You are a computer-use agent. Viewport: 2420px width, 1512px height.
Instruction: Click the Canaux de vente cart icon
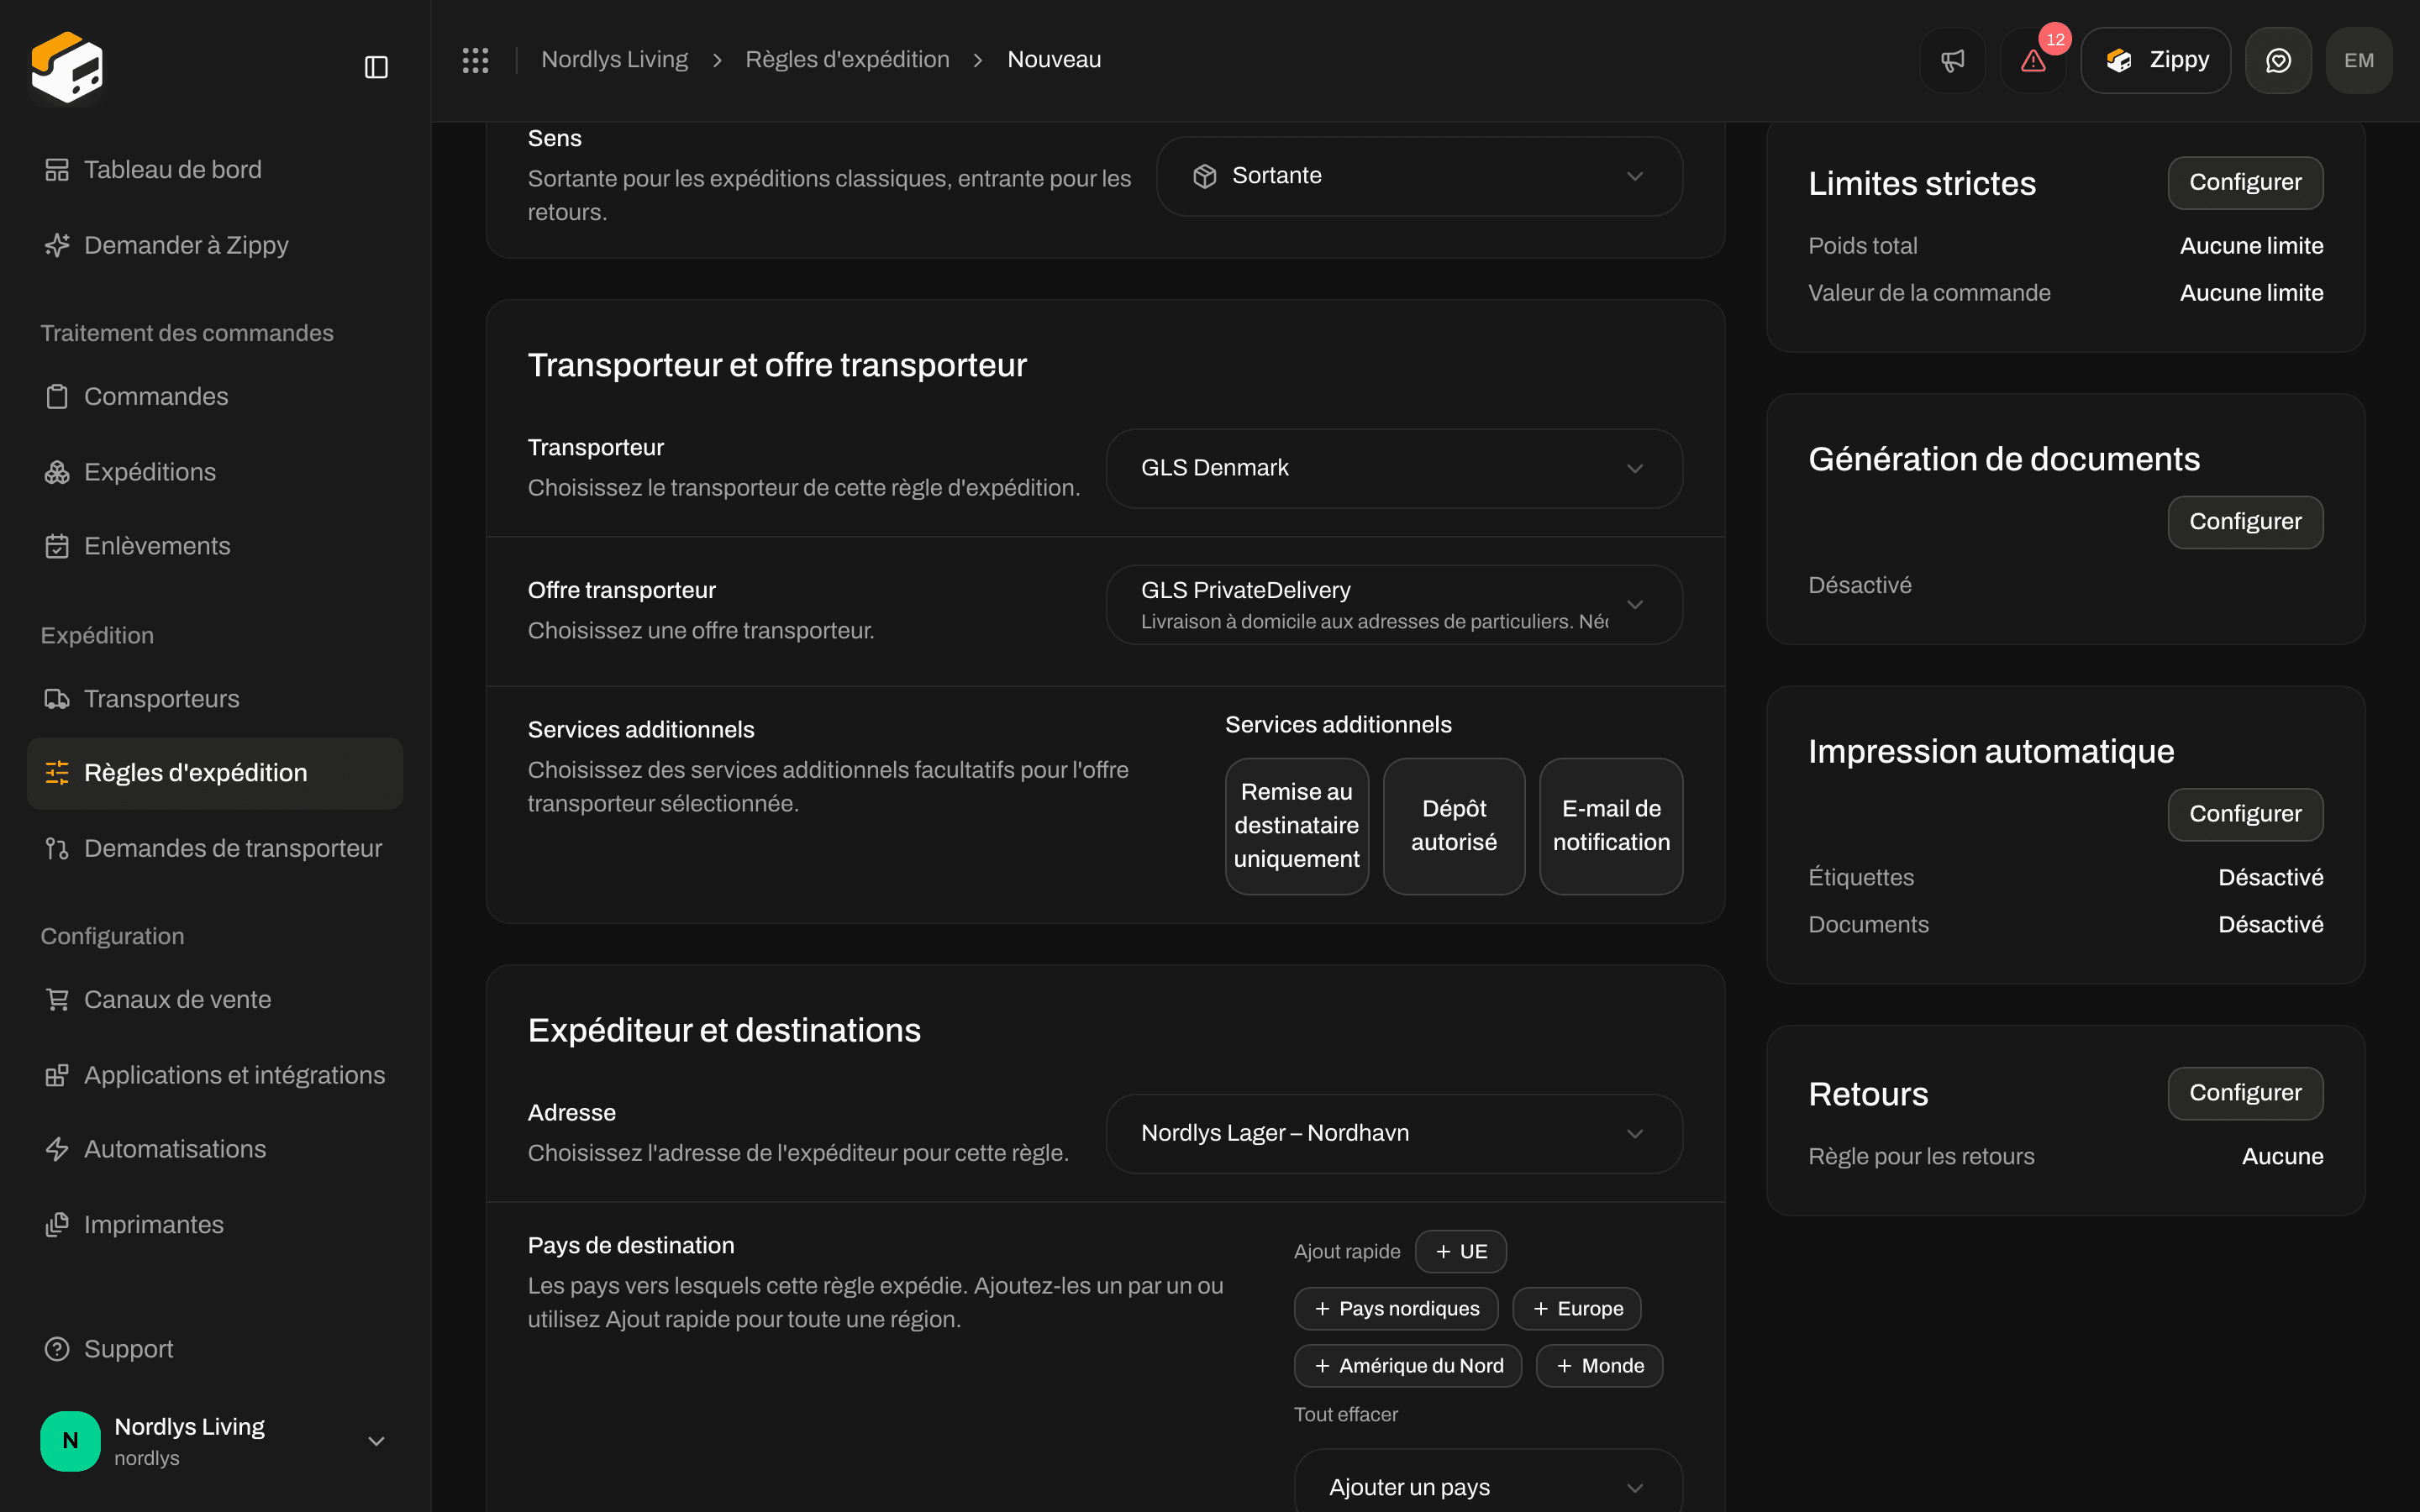tap(57, 1000)
